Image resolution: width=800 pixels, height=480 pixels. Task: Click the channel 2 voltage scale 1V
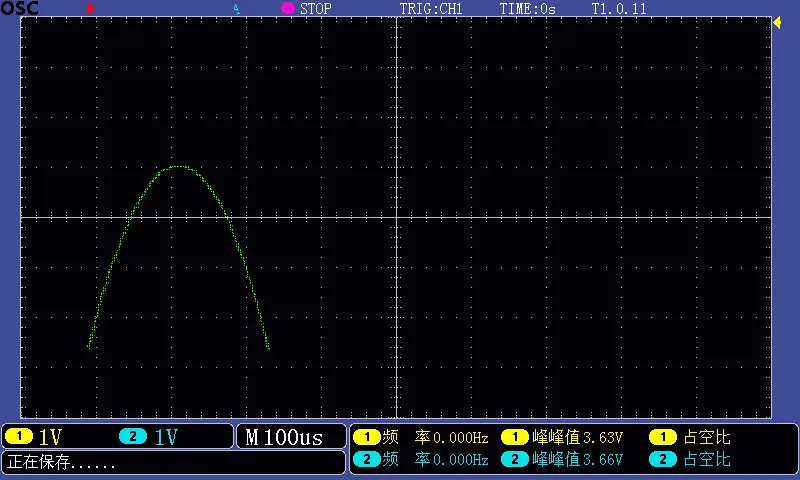166,437
